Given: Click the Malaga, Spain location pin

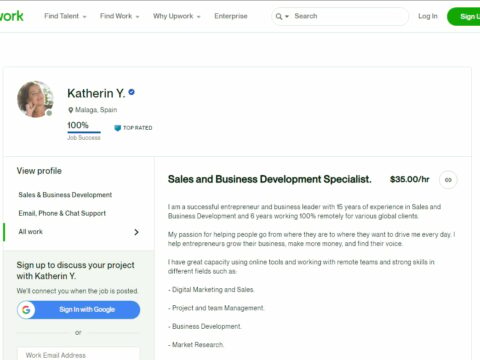Looking at the screenshot, I should pyautogui.click(x=71, y=110).
